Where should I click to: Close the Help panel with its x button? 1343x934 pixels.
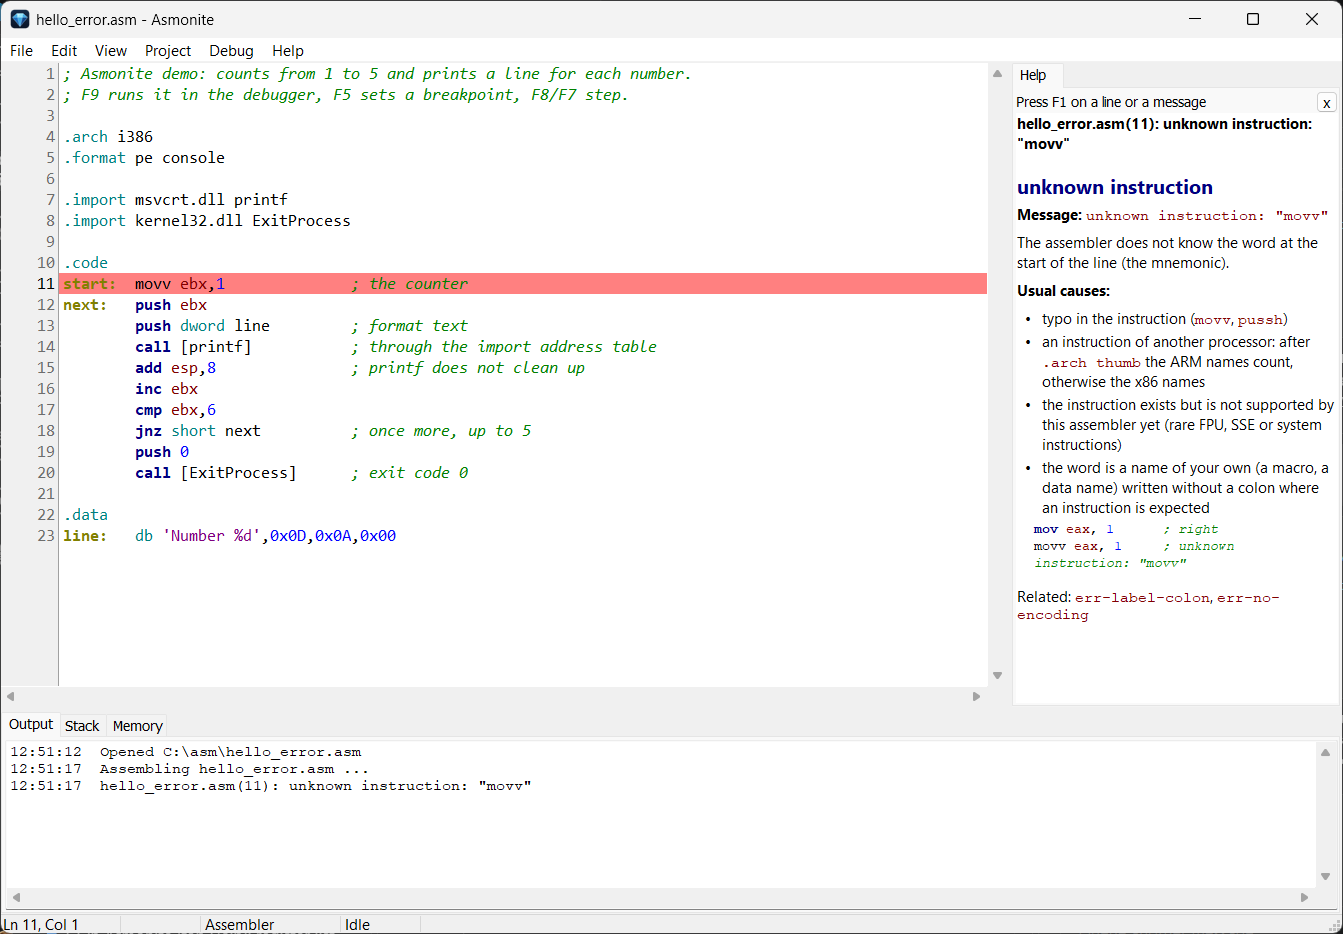pyautogui.click(x=1326, y=103)
